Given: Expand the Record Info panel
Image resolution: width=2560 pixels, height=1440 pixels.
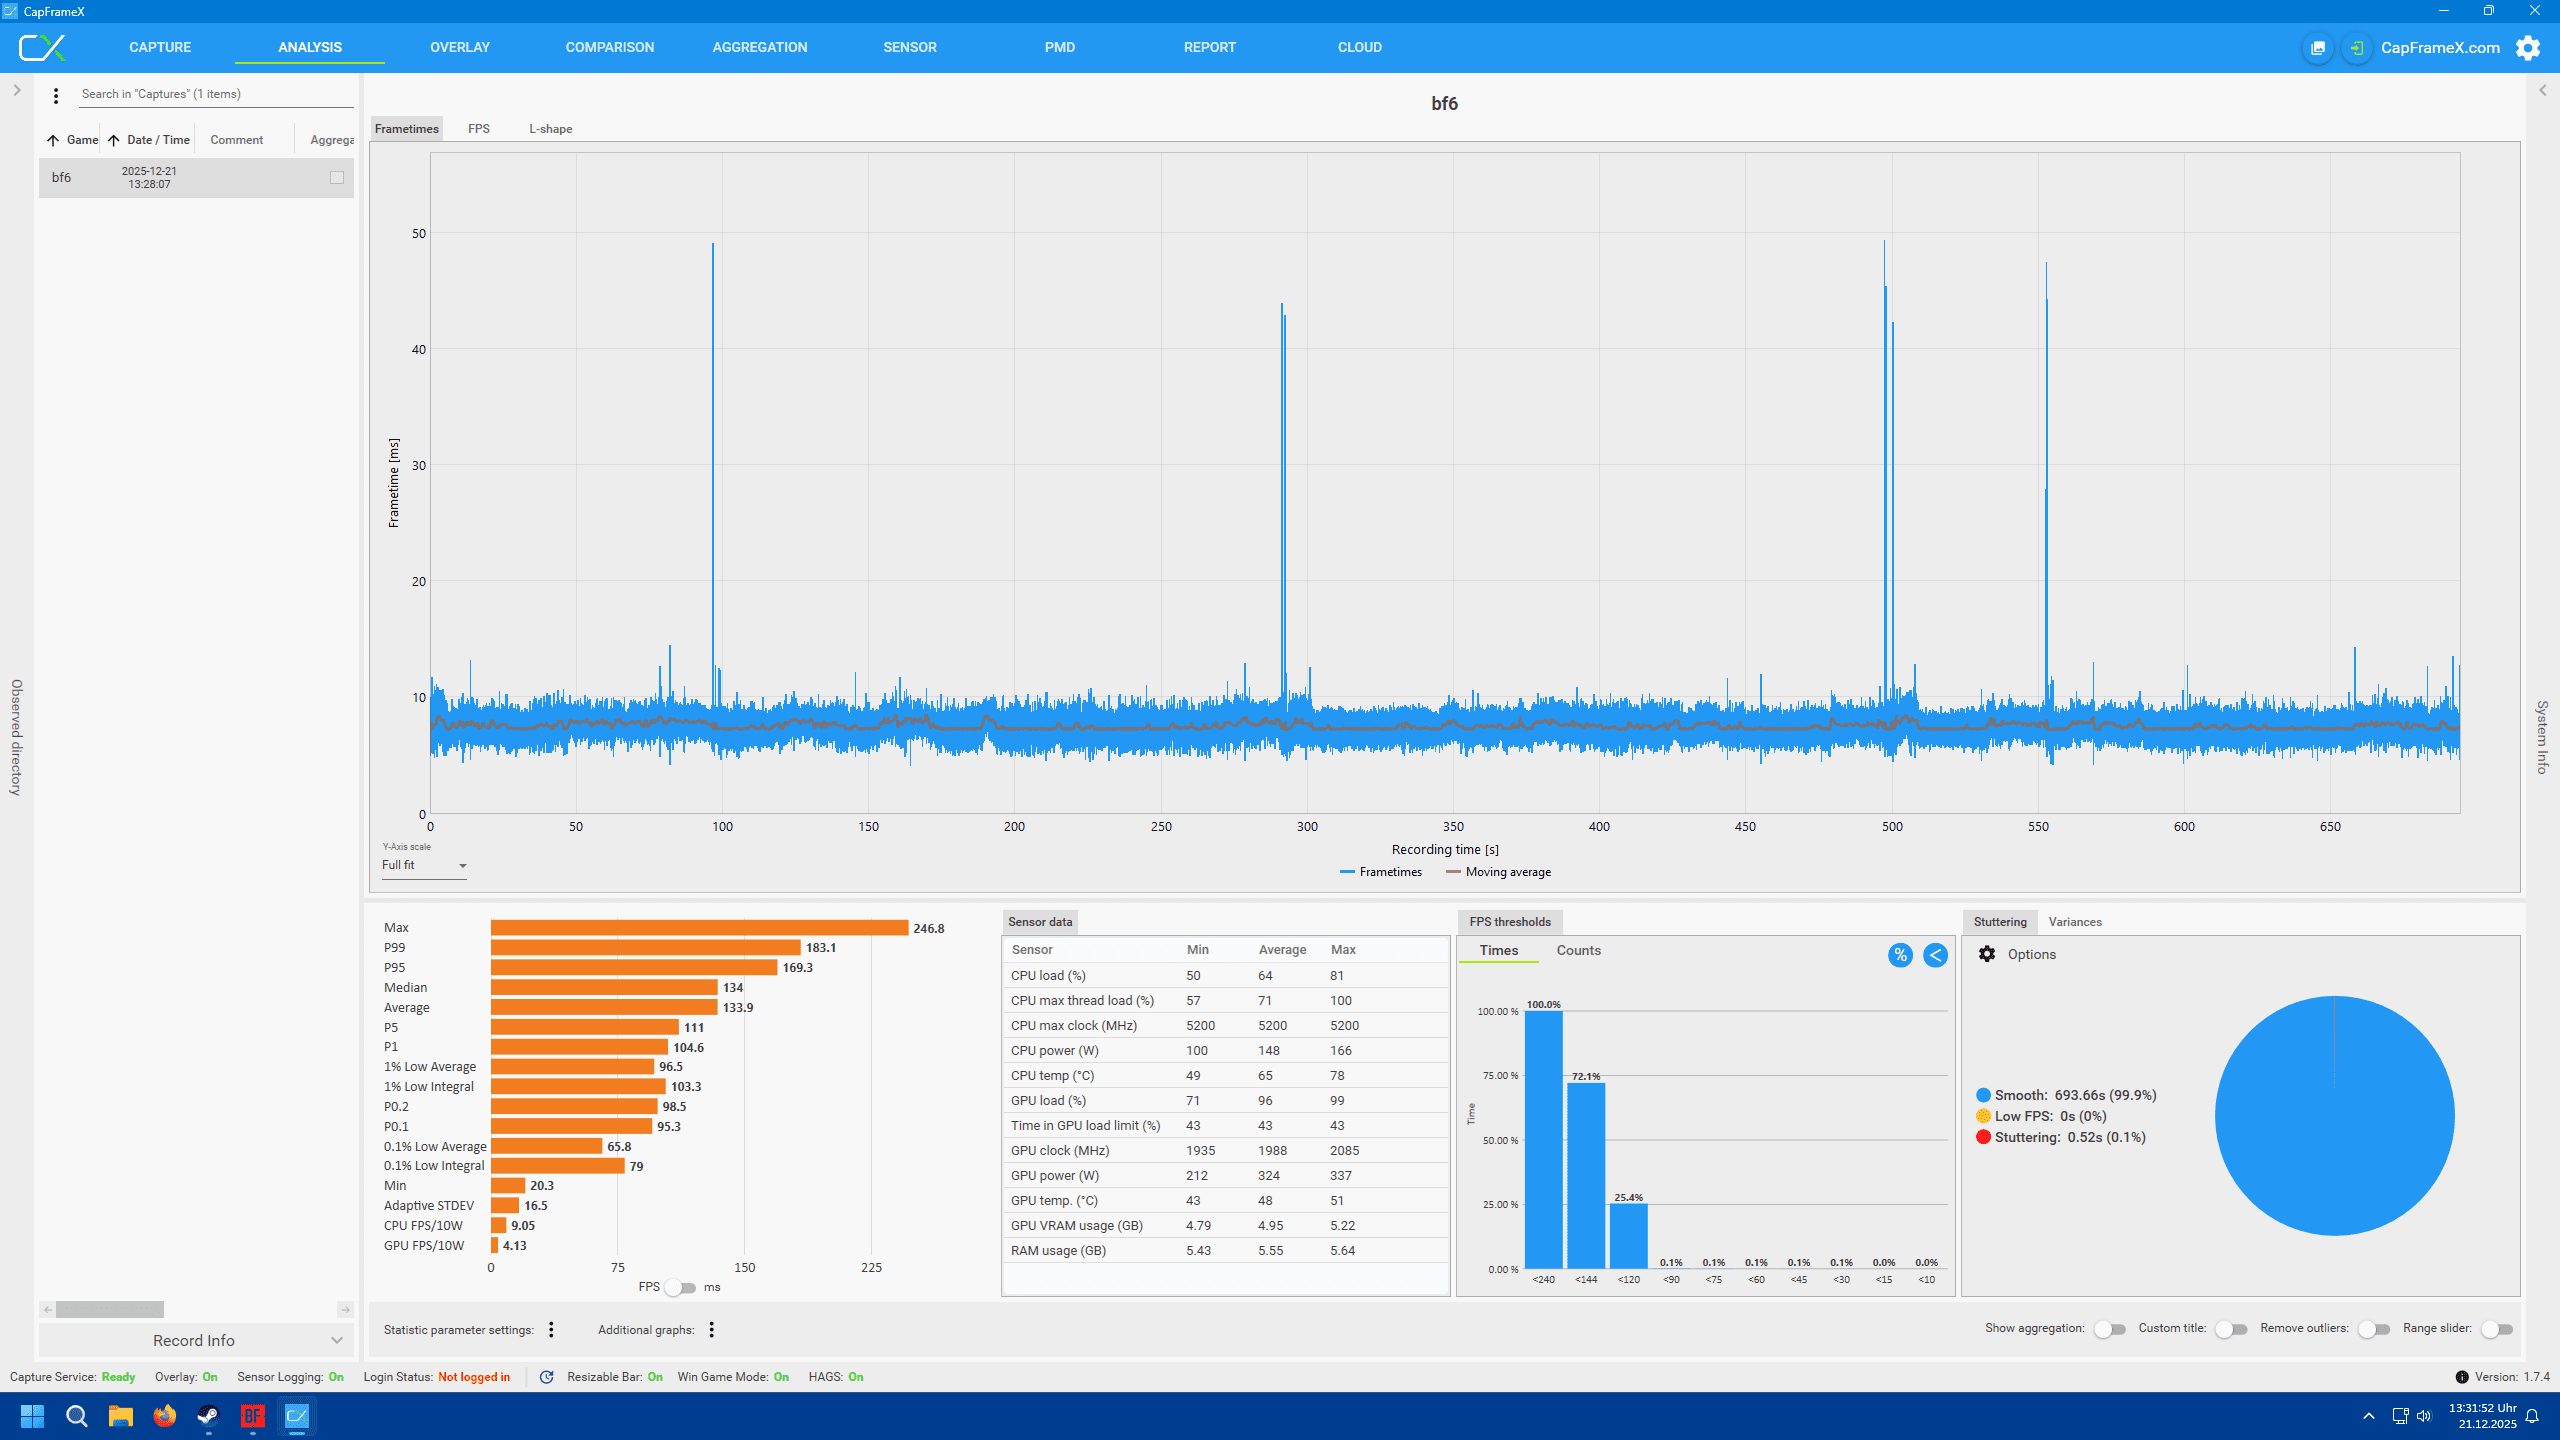Looking at the screenshot, I should tap(336, 1340).
